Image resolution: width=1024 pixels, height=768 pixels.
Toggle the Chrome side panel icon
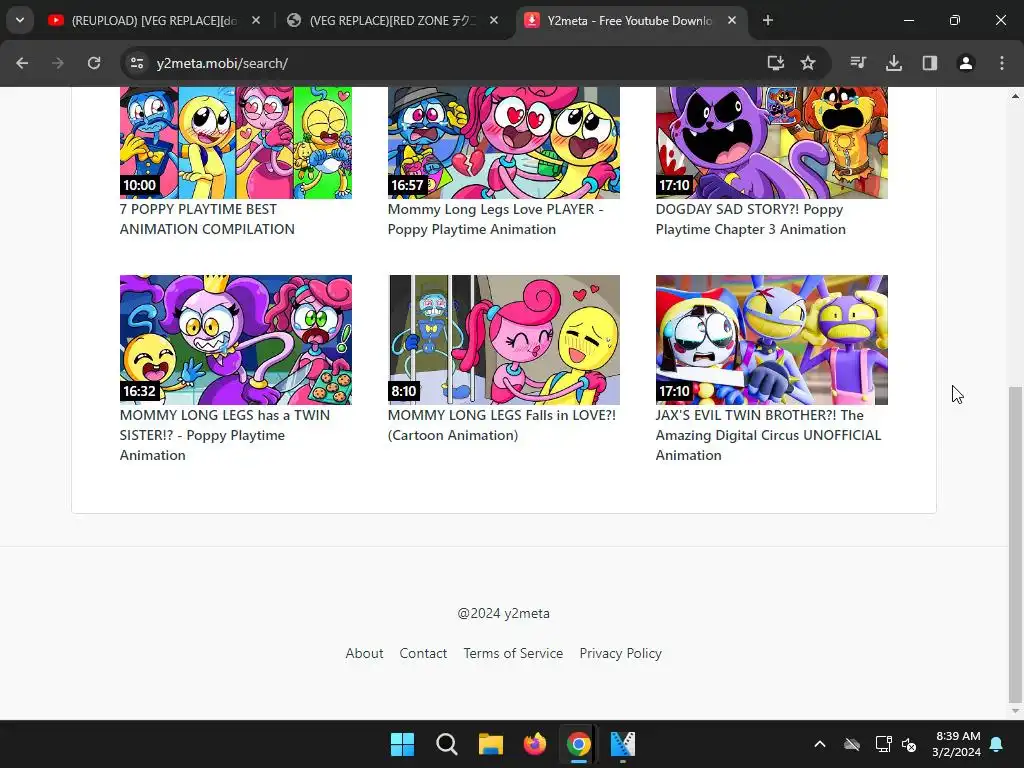click(930, 63)
